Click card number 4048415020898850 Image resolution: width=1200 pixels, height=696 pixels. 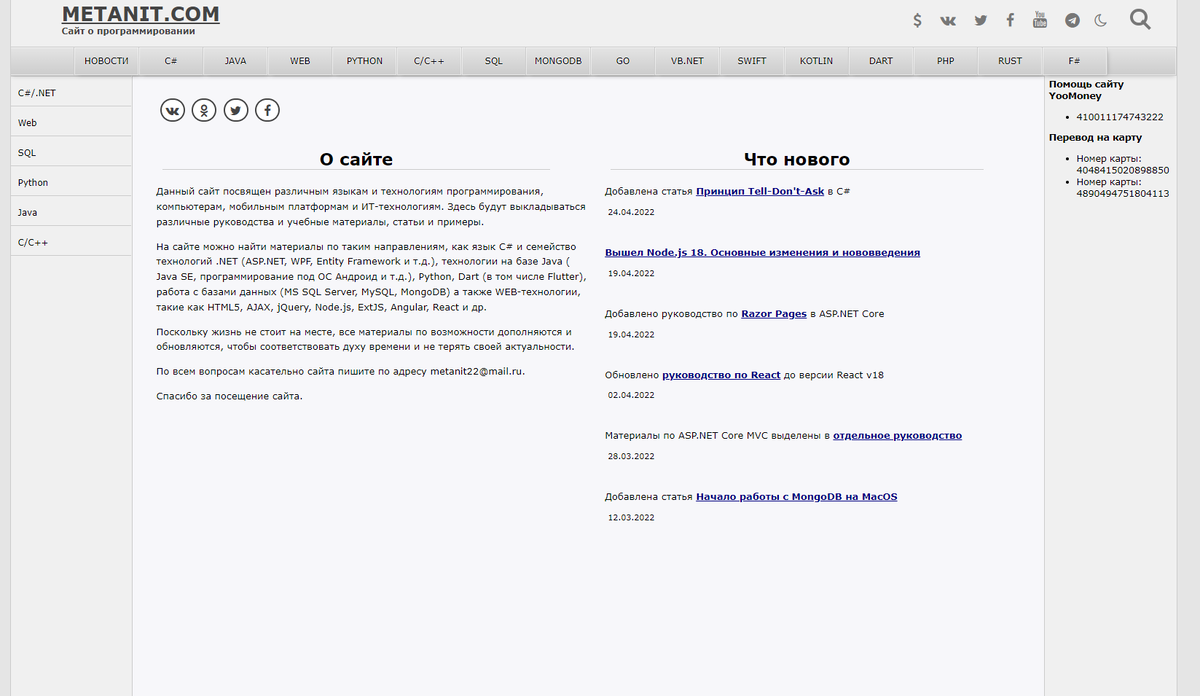pos(1123,170)
